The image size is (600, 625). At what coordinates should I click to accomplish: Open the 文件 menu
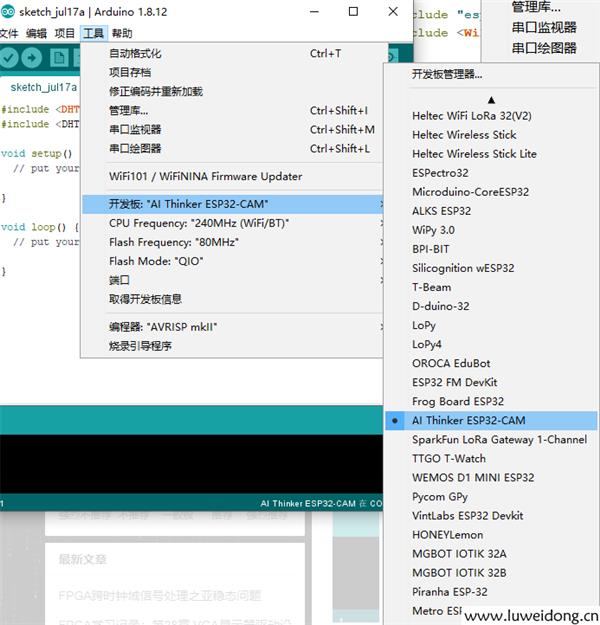[9, 33]
